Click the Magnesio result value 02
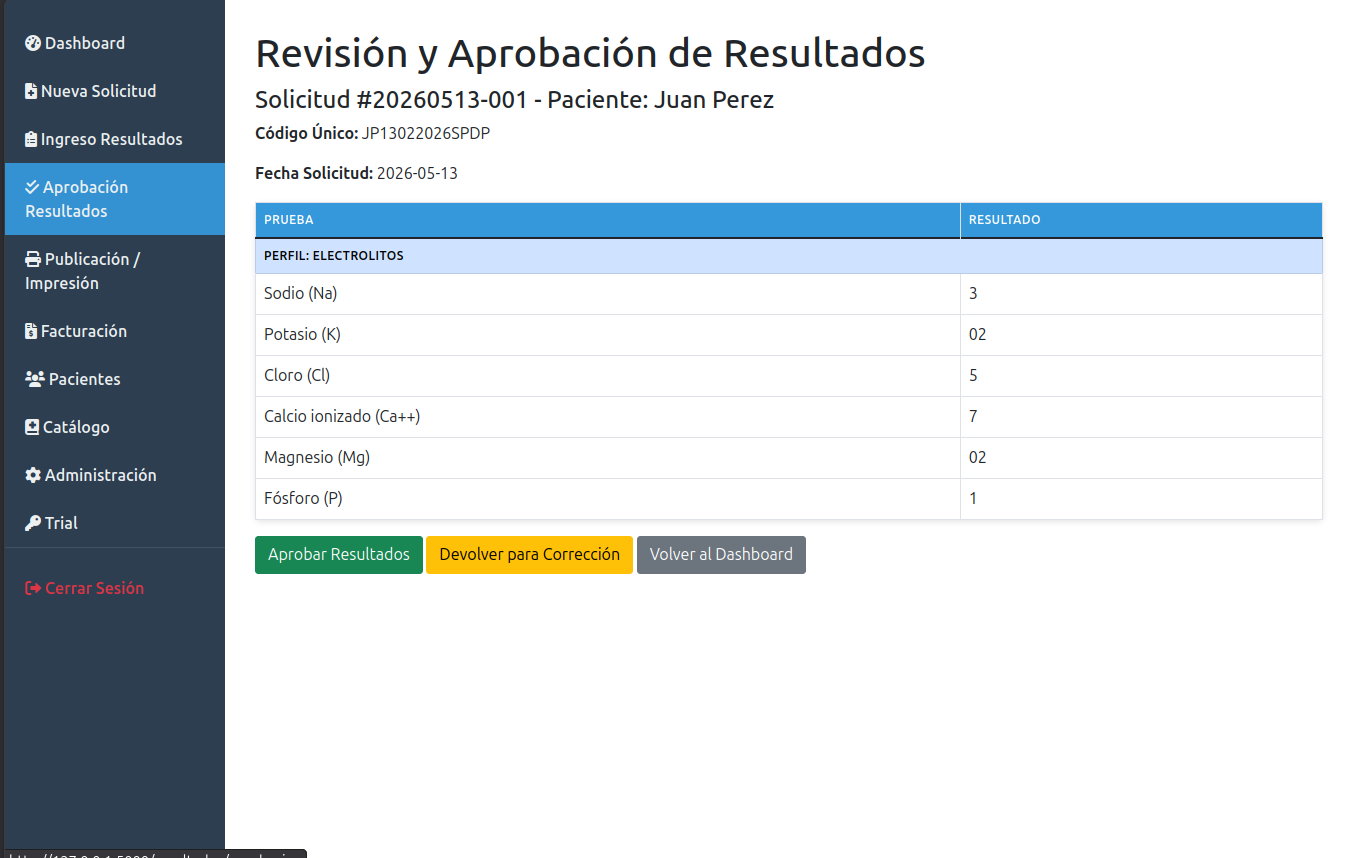This screenshot has height=858, width=1352. (x=978, y=457)
